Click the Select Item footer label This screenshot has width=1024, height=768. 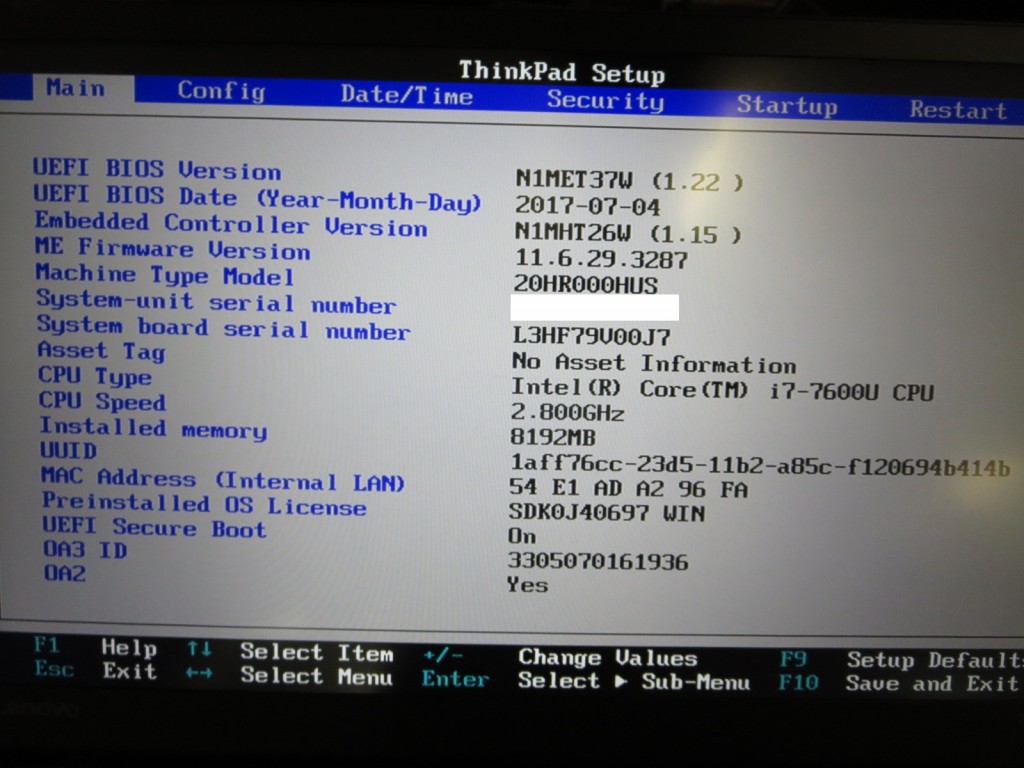(317, 652)
